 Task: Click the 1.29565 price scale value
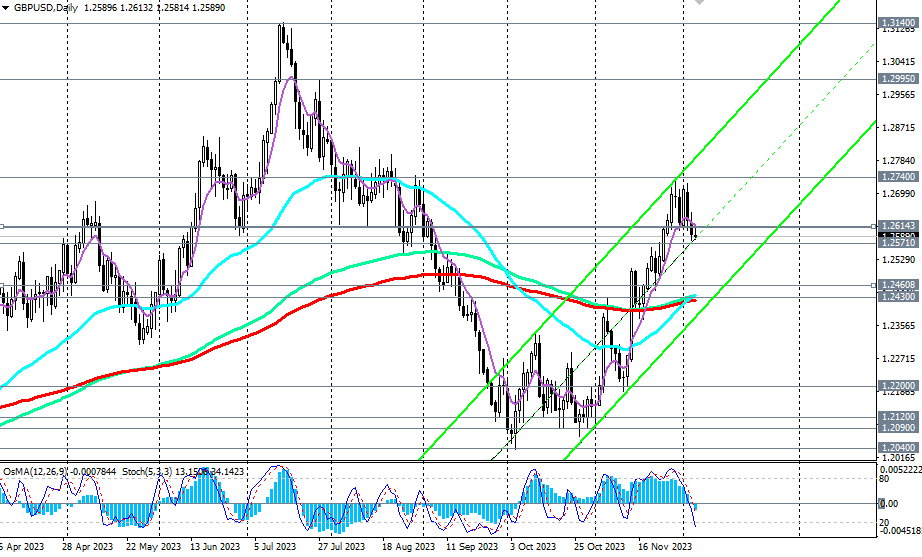coord(898,94)
